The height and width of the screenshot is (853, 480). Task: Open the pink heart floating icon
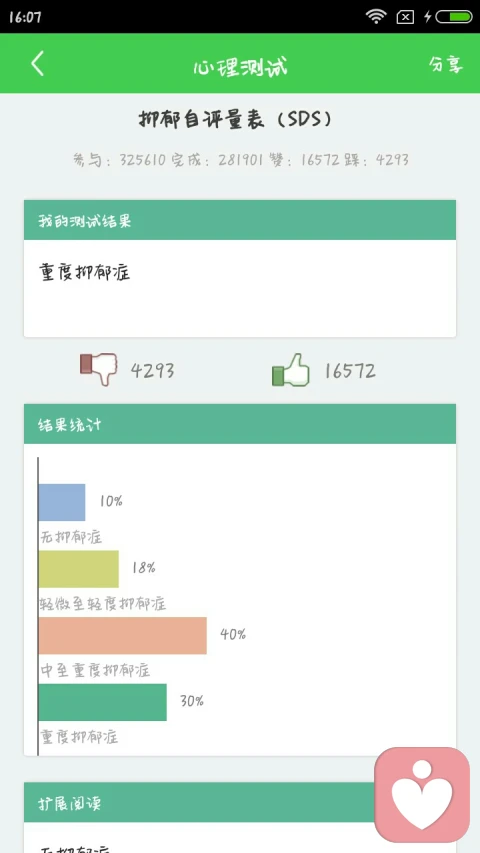(x=422, y=794)
